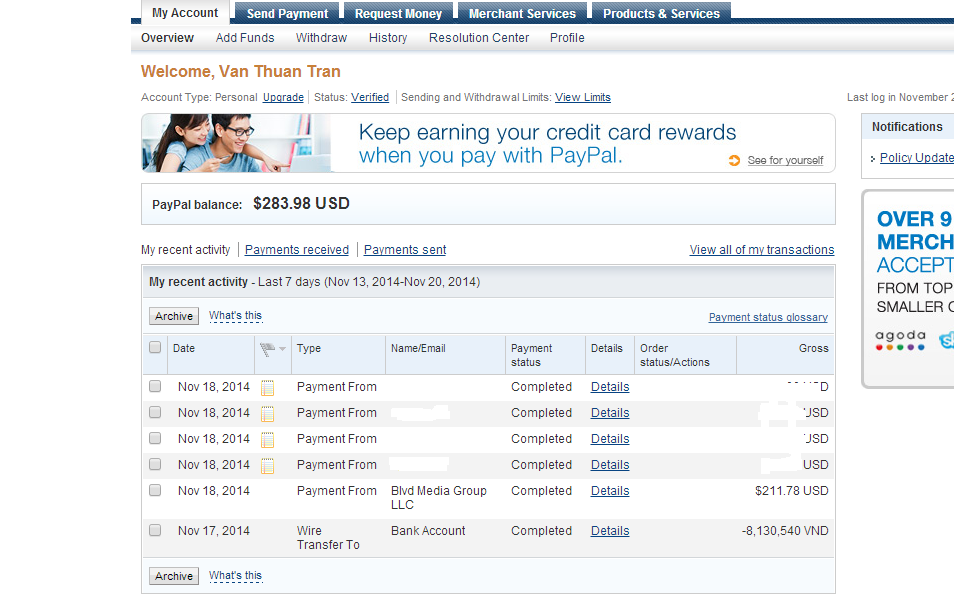This screenshot has height=615, width=954.
Task: Click the Upgrade account type link
Action: [283, 97]
